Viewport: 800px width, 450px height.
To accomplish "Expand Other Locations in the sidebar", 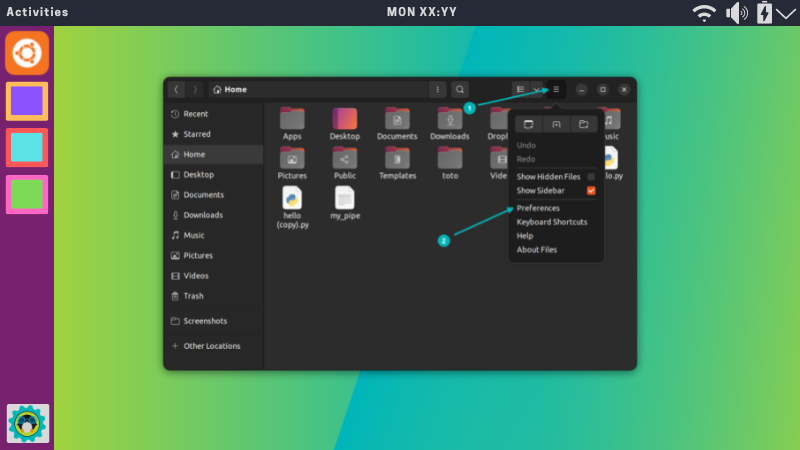I will click(211, 346).
